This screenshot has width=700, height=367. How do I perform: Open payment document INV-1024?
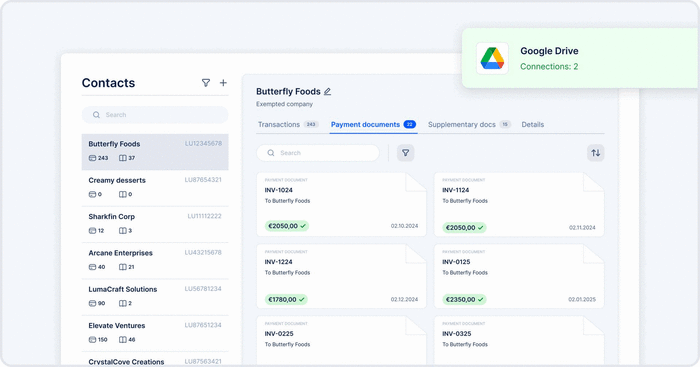(x=341, y=204)
